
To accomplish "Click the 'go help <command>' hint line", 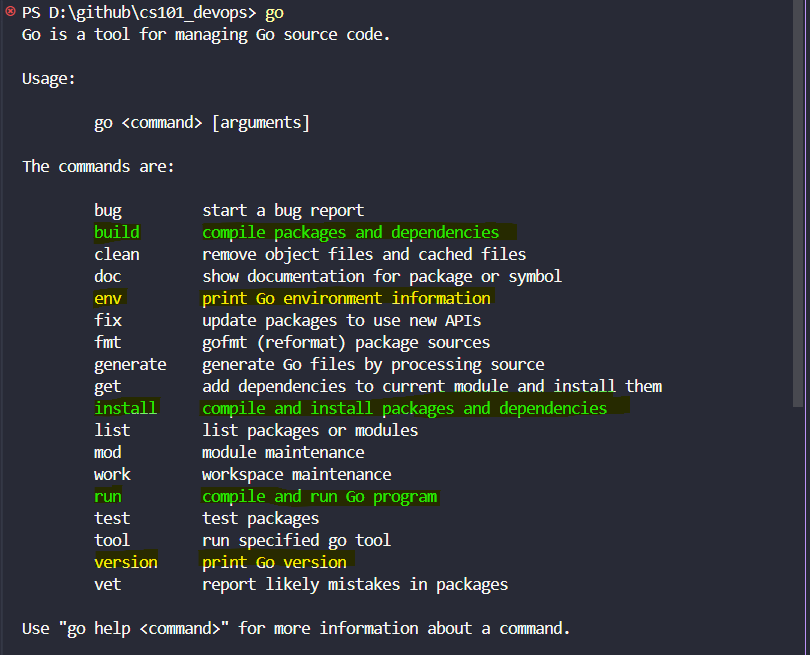I will [296, 629].
